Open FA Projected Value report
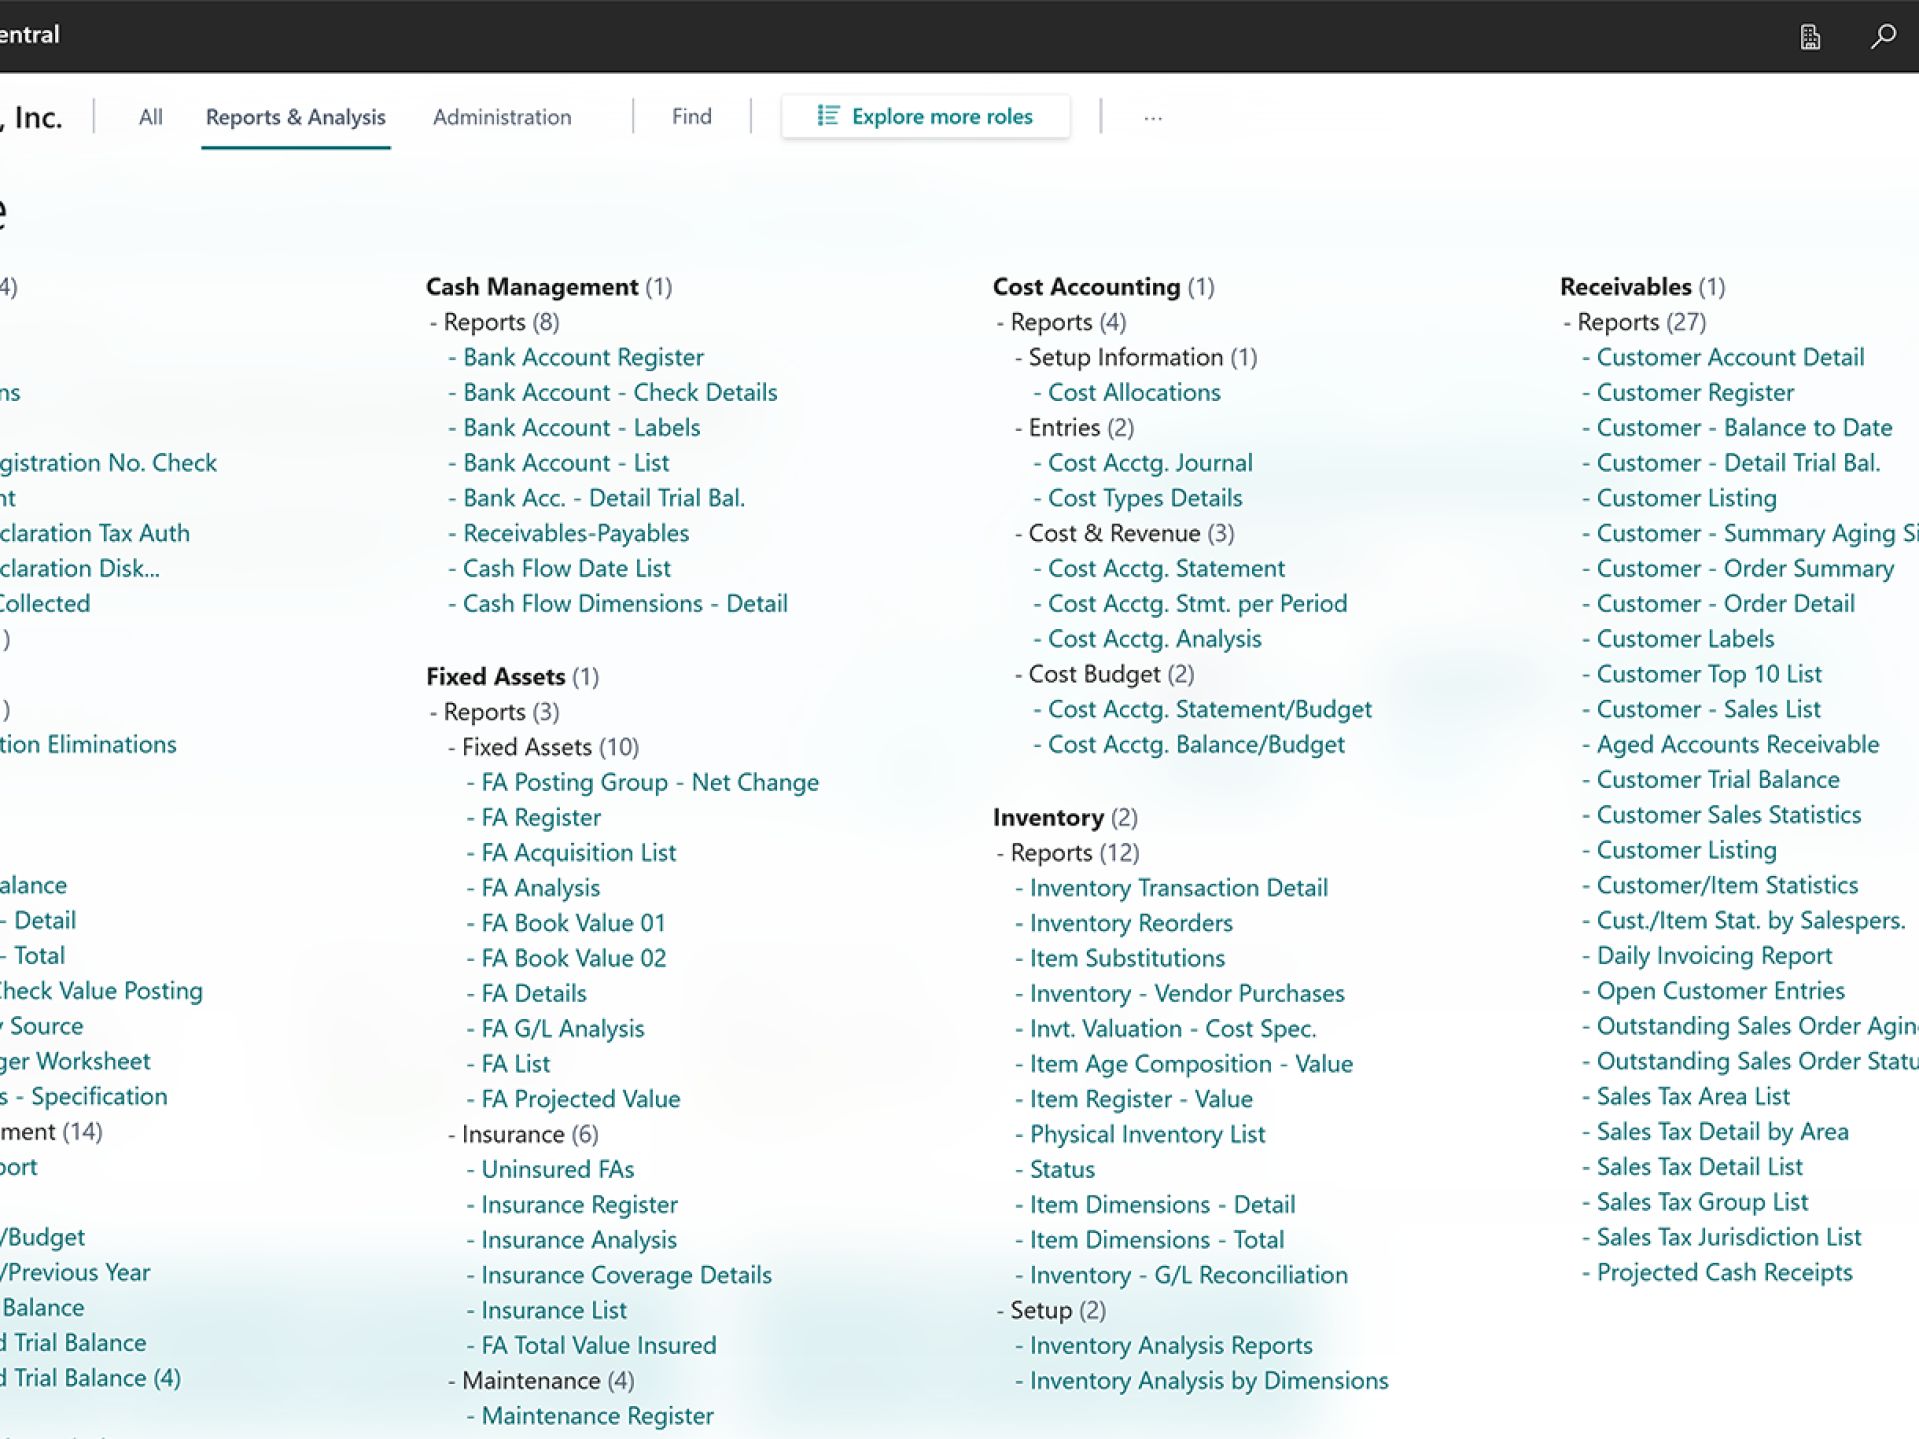 pos(580,1099)
